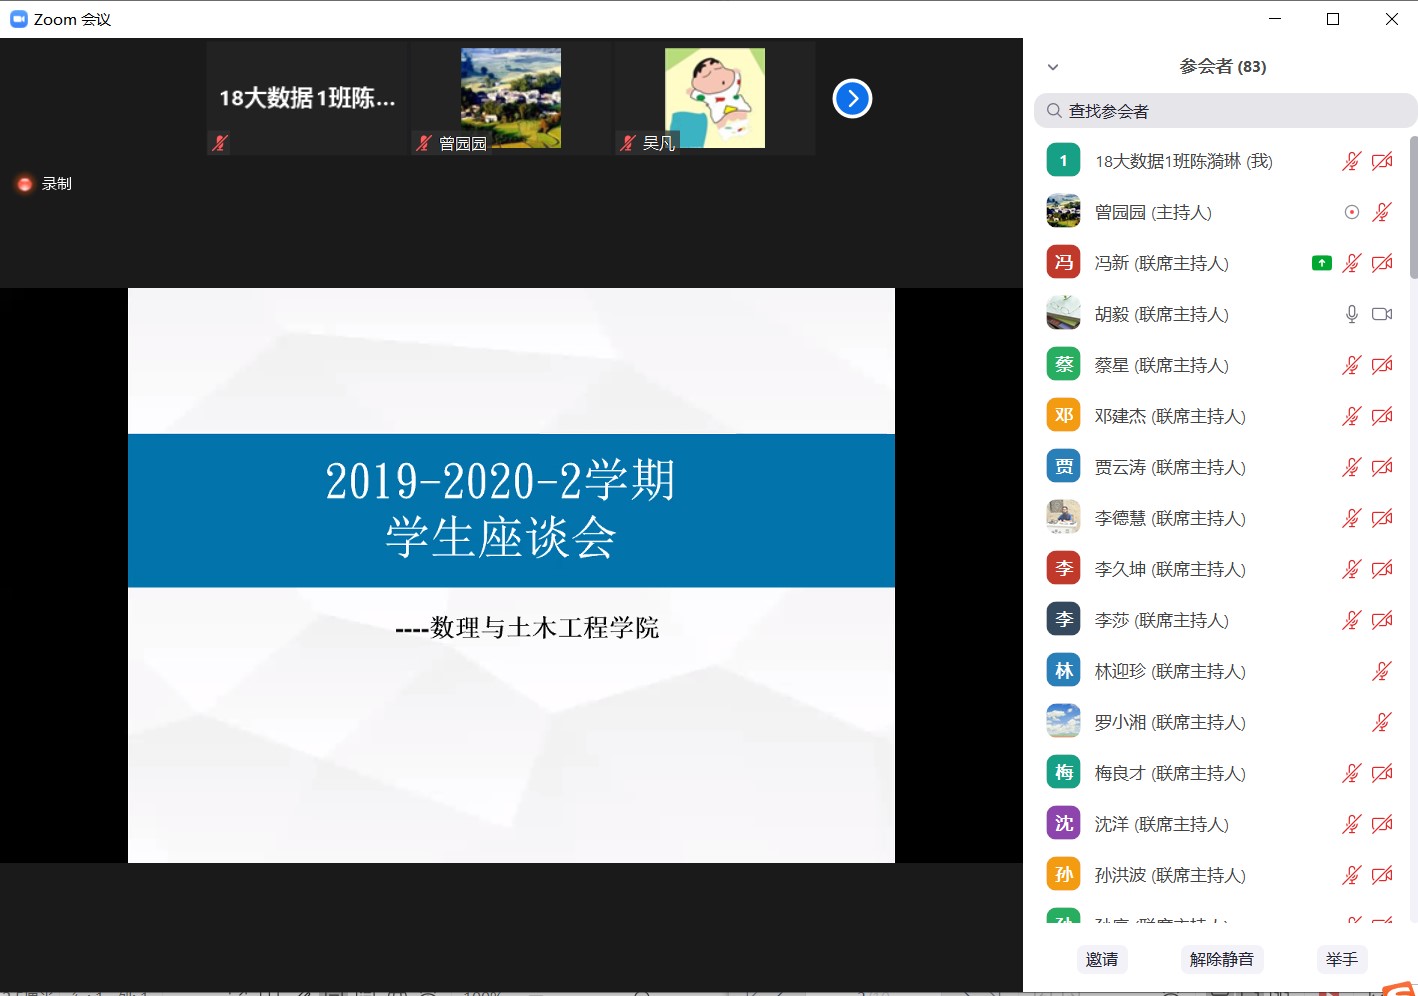Click the next-page arrow in video strip
This screenshot has height=996, width=1418.
[x=852, y=98]
